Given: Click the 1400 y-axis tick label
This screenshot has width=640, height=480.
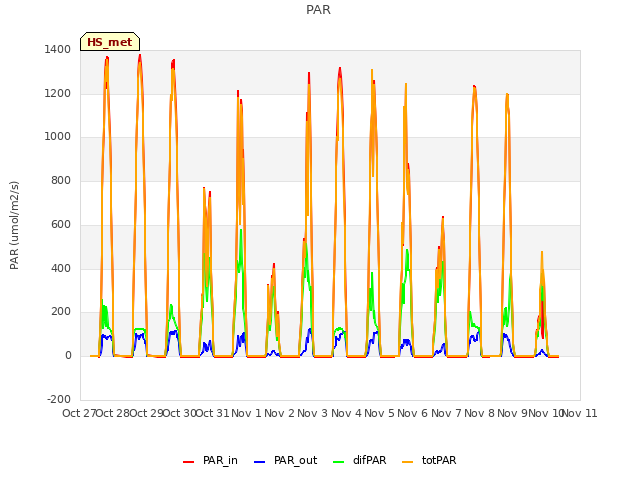Looking at the screenshot, I should (x=58, y=49).
